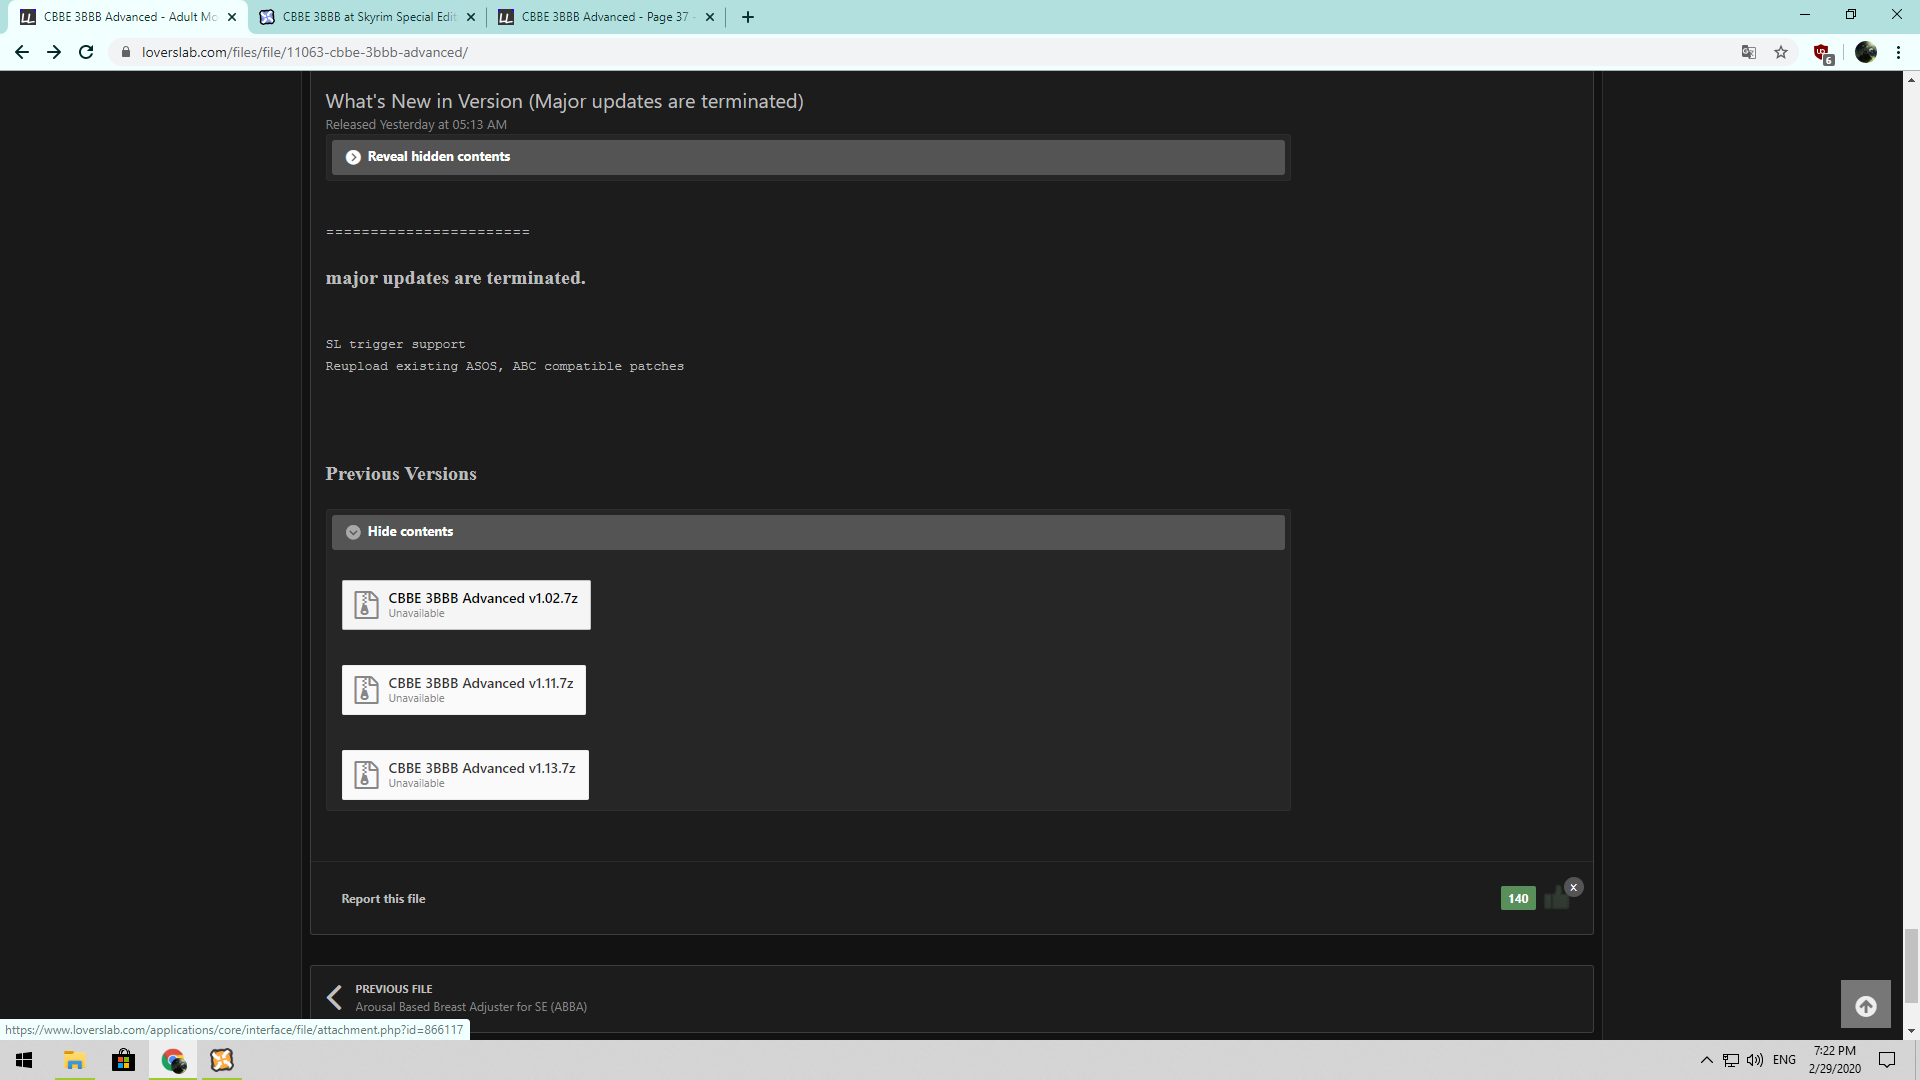Screen dimensions: 1920x1080
Task: Open CBBE 3BBB Advanced v1.13.7z attachment
Action: [x=465, y=775]
